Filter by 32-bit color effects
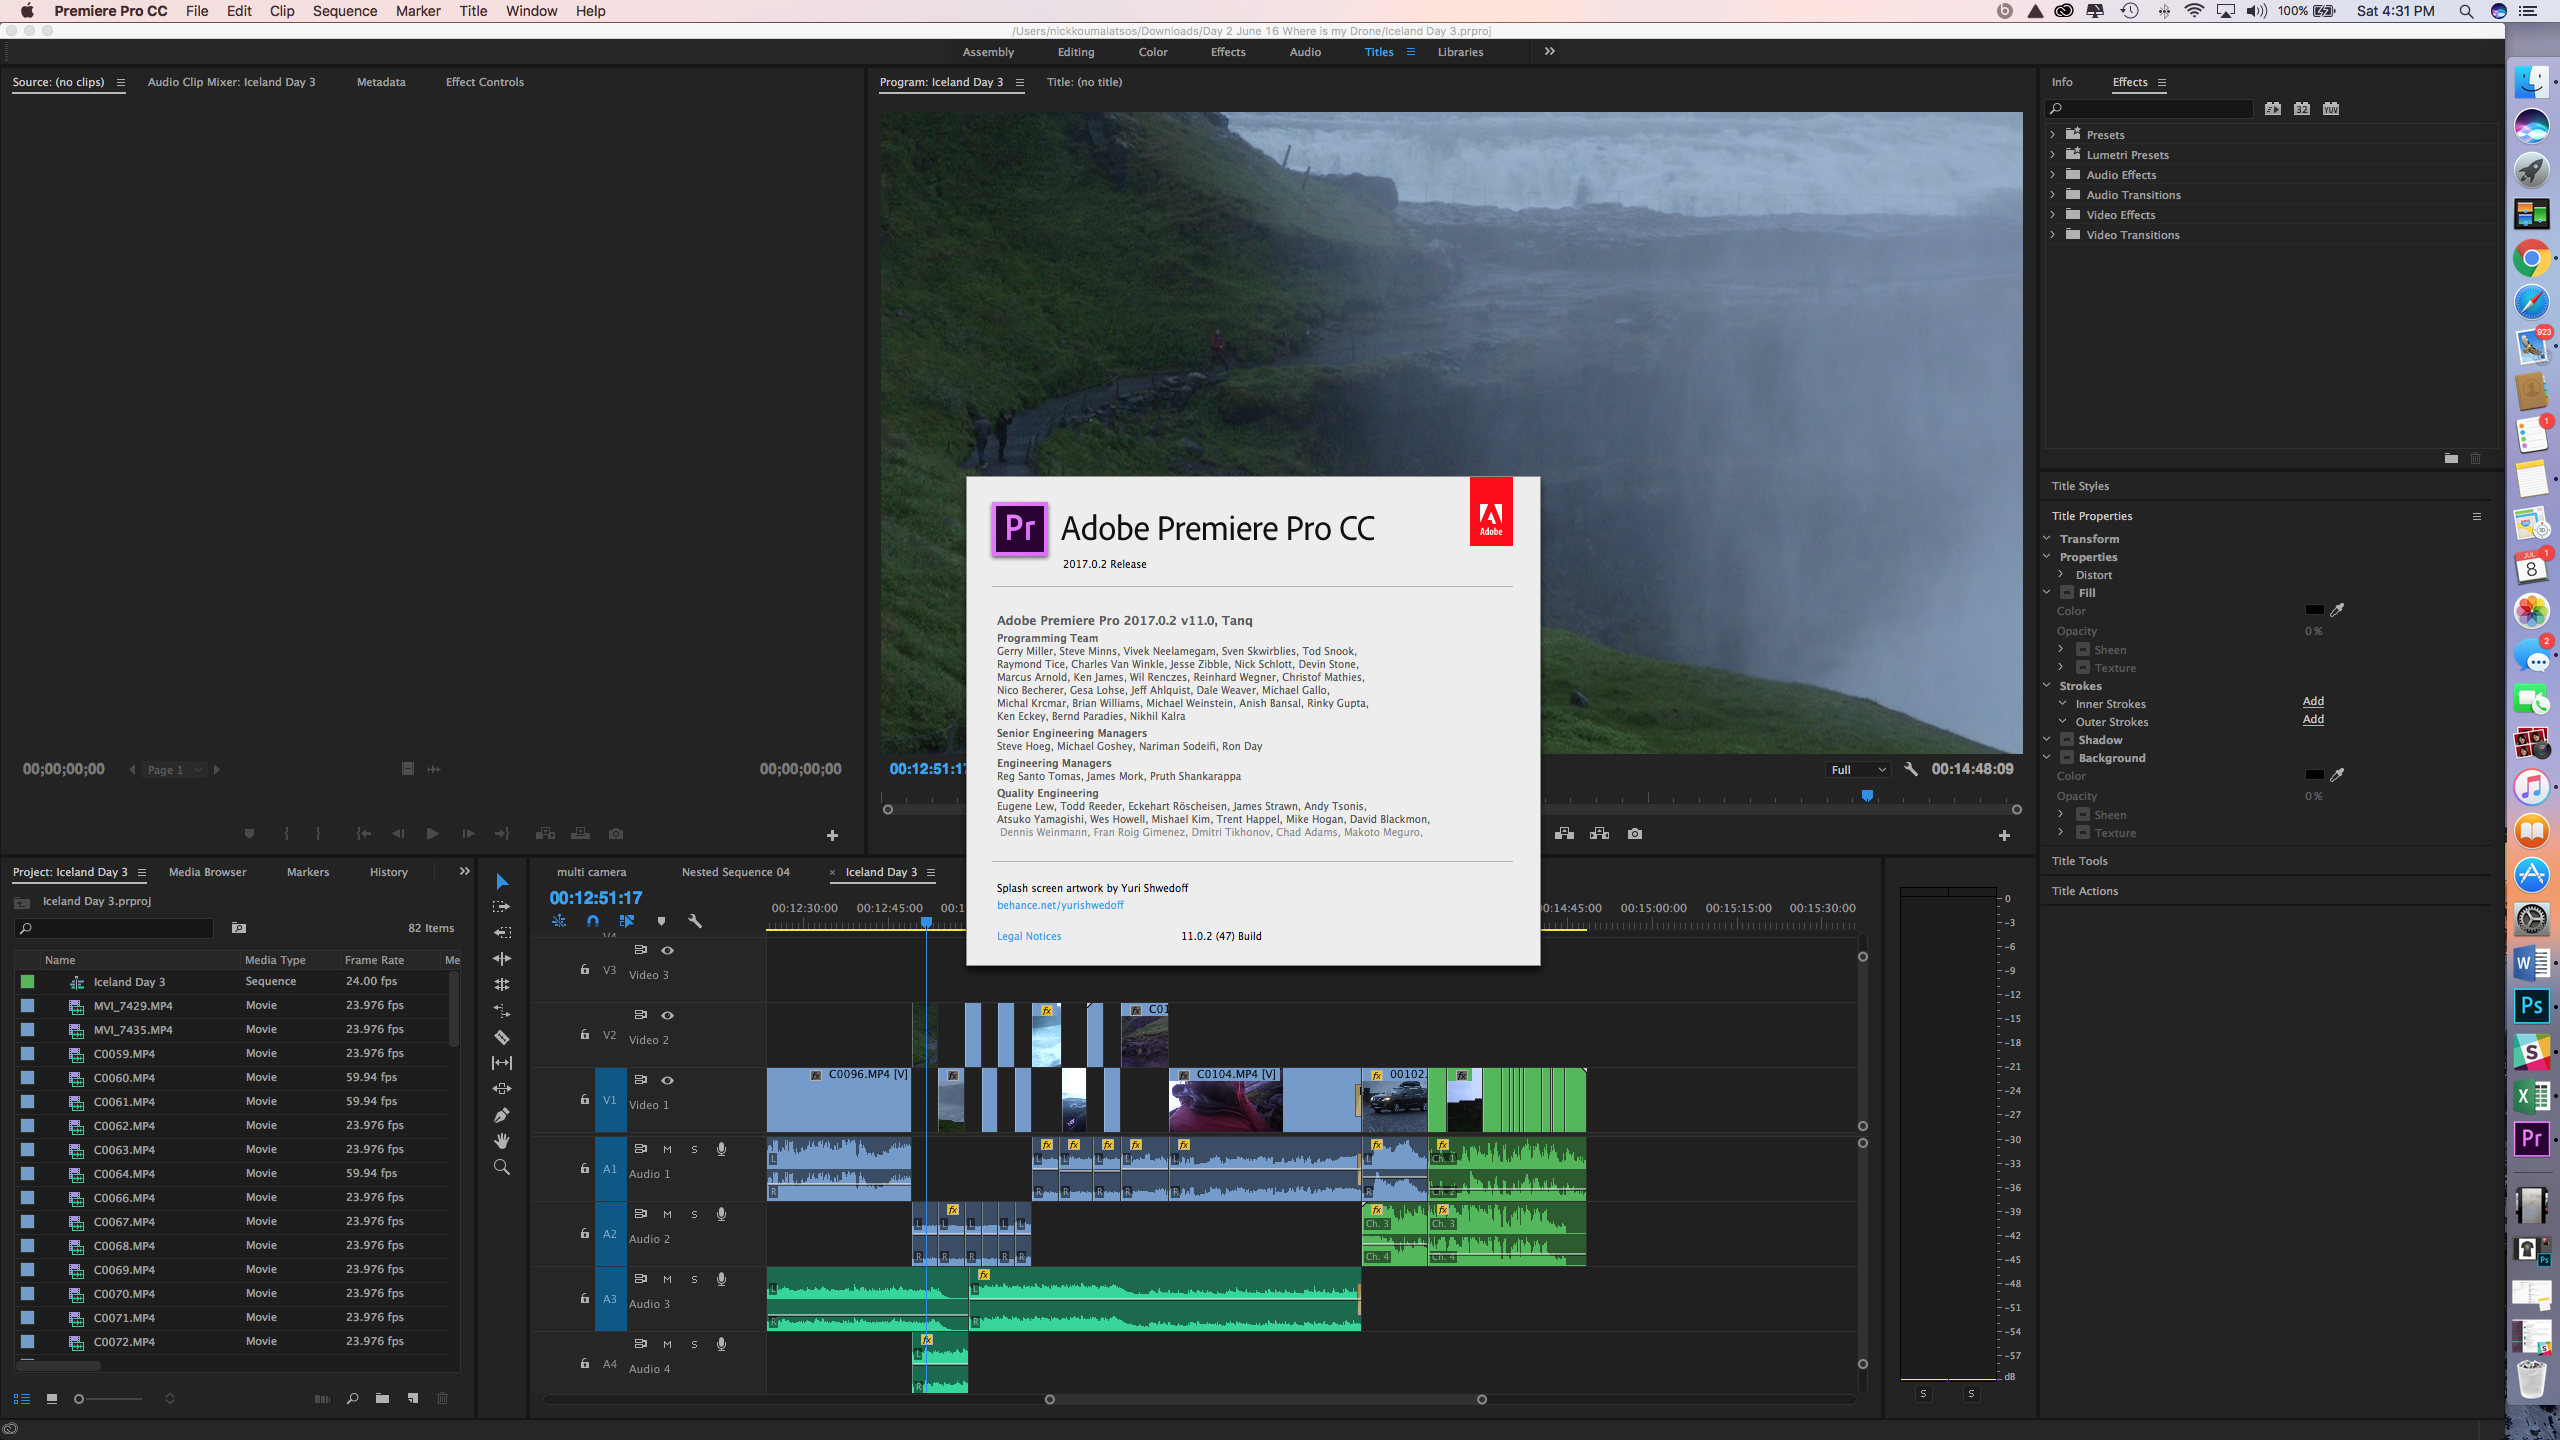This screenshot has width=2560, height=1440. [2302, 108]
